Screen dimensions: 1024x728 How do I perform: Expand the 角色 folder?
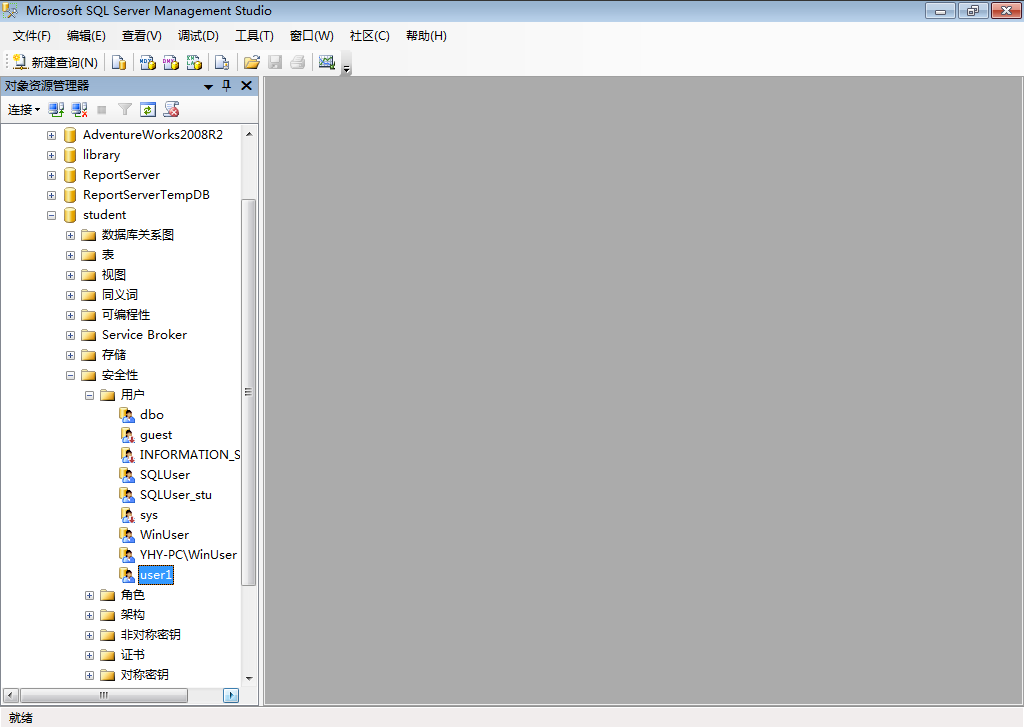coord(89,595)
